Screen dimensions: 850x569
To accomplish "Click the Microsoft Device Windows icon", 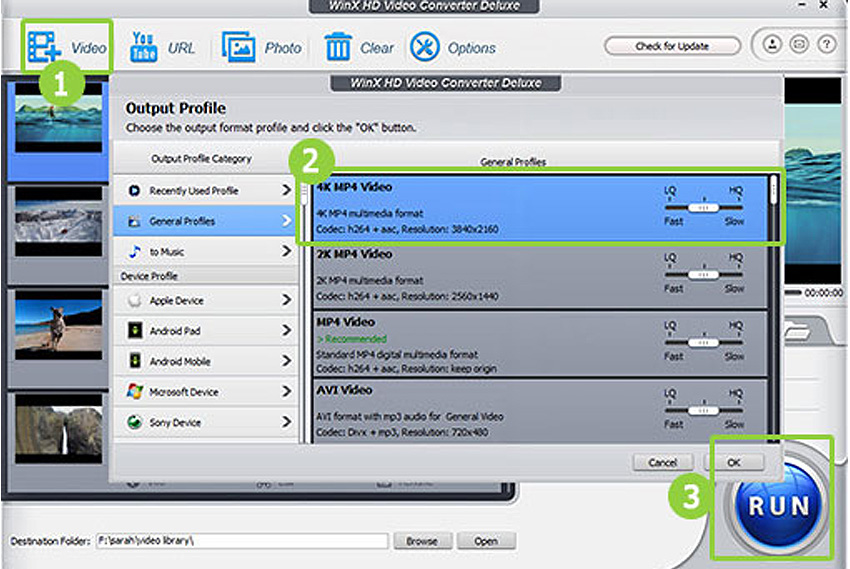I will click(134, 391).
